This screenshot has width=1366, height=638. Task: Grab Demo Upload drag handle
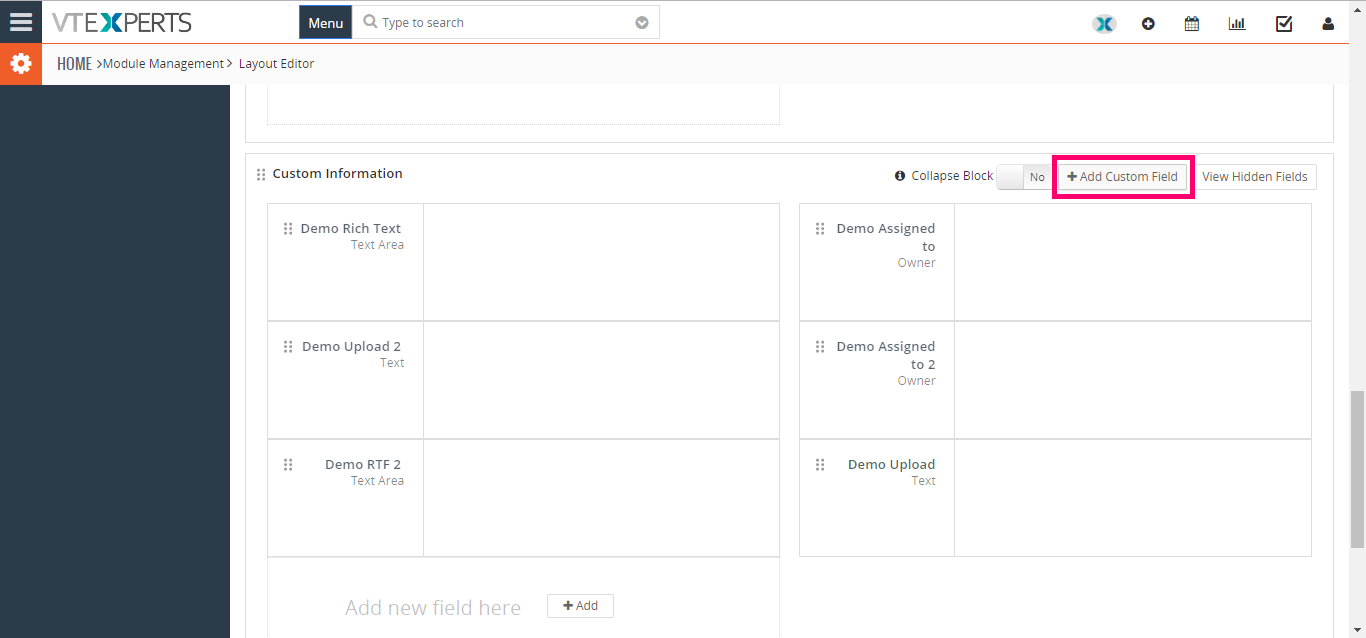point(820,465)
